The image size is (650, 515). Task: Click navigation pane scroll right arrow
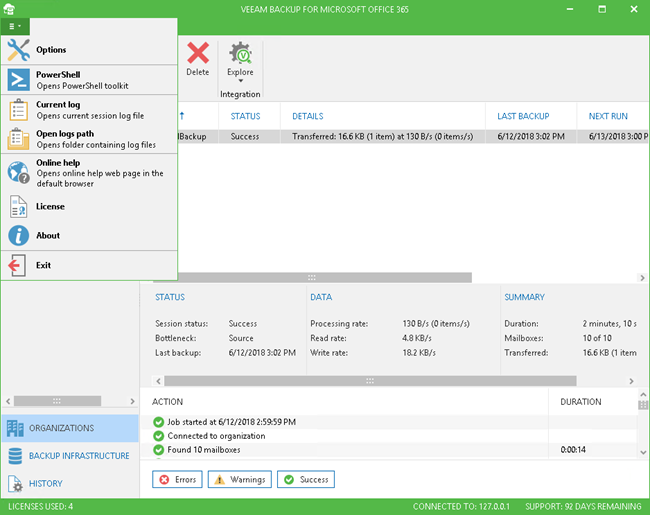click(x=132, y=401)
